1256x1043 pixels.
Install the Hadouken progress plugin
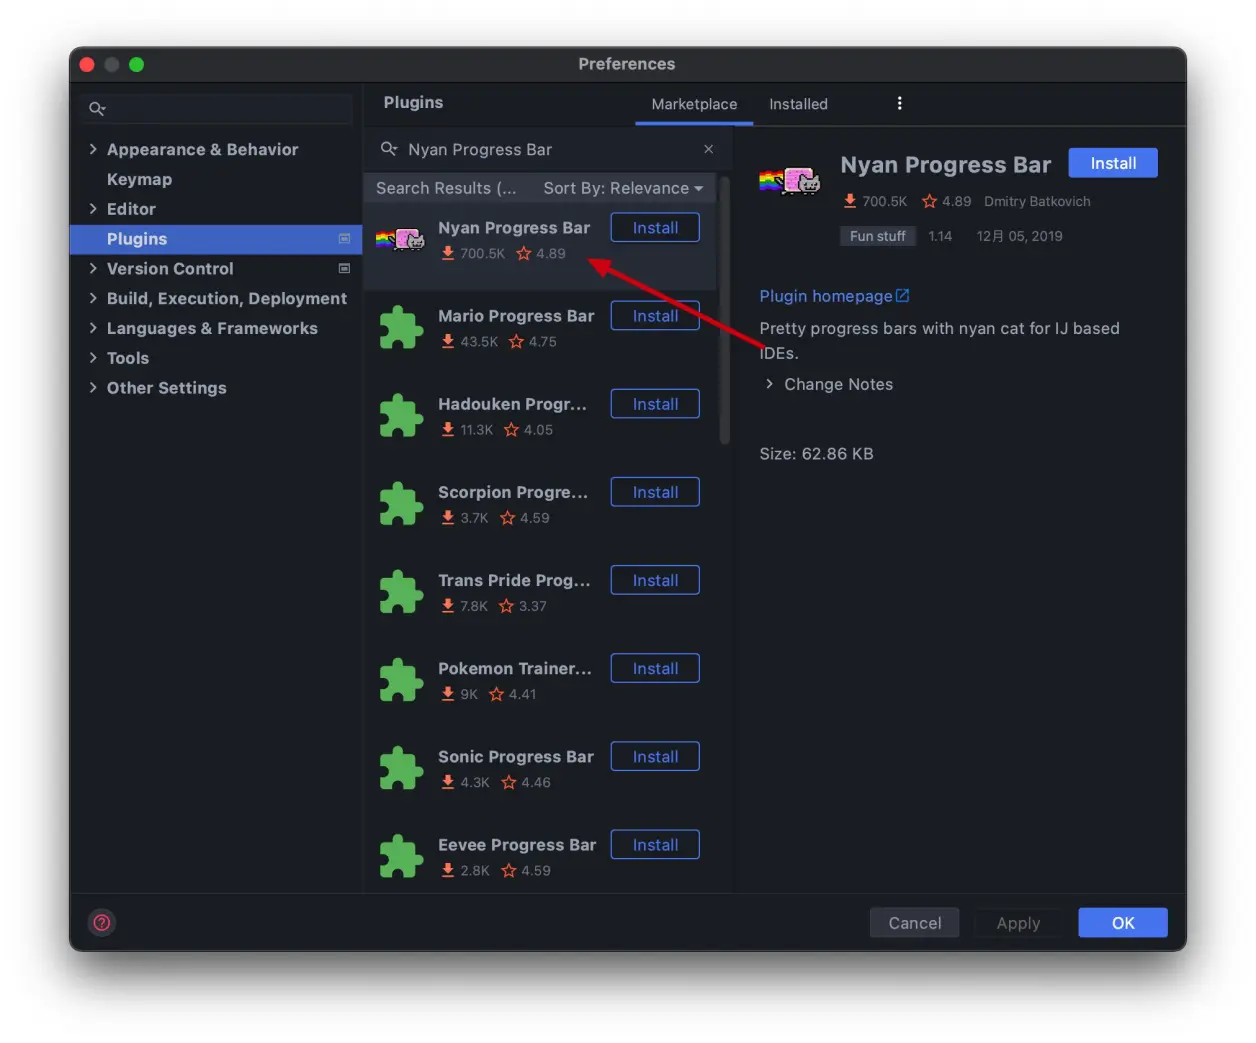(655, 404)
